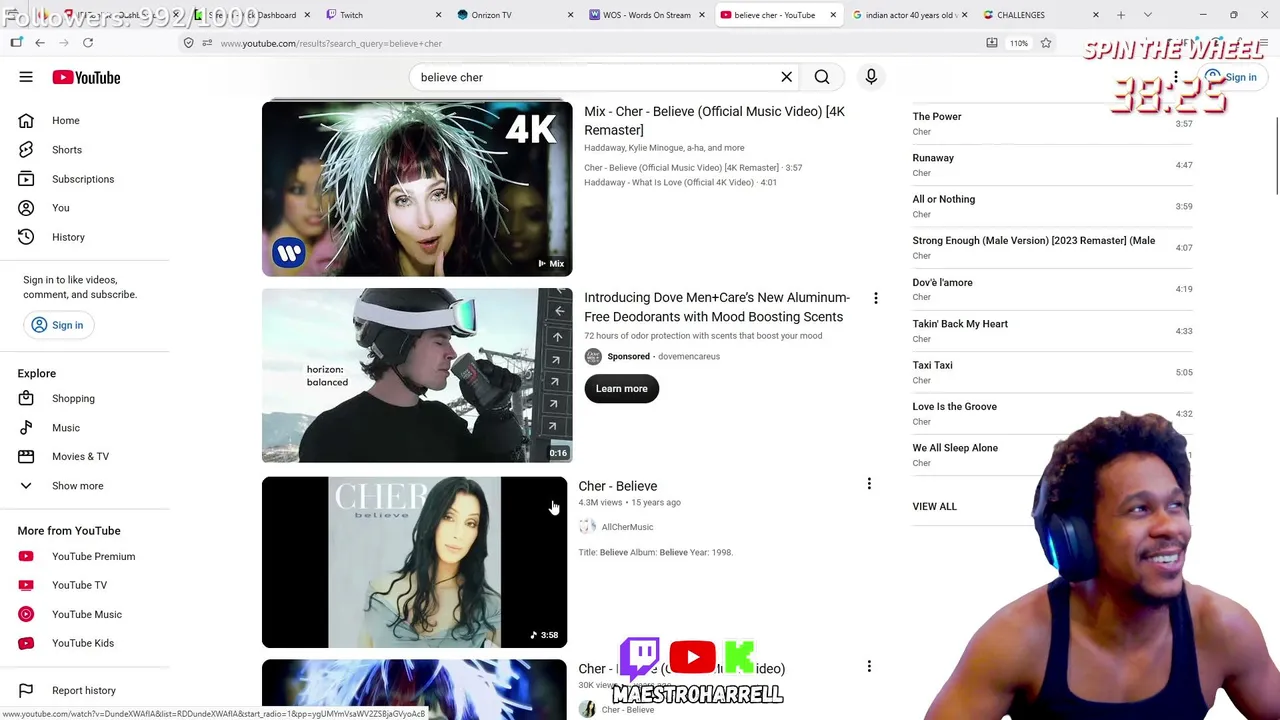The width and height of the screenshot is (1280, 720).
Task: Switch to the CHALLENGES tab
Action: coord(1040,15)
